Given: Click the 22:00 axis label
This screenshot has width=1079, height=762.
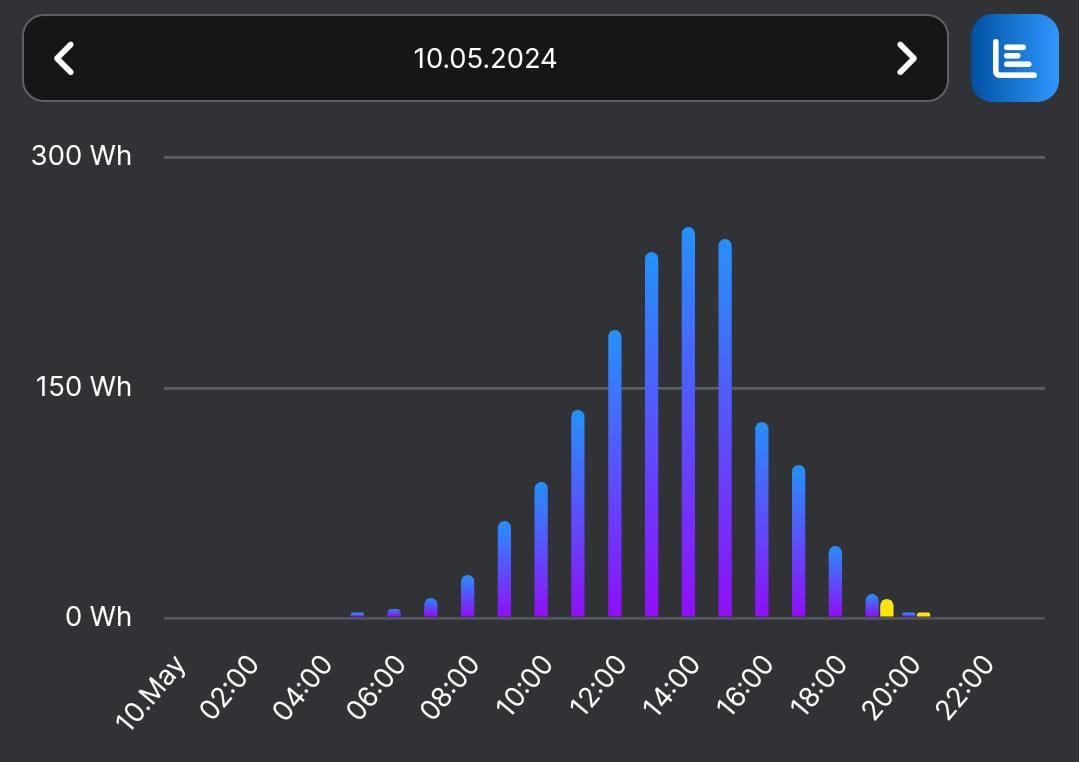Looking at the screenshot, I should (x=965, y=687).
